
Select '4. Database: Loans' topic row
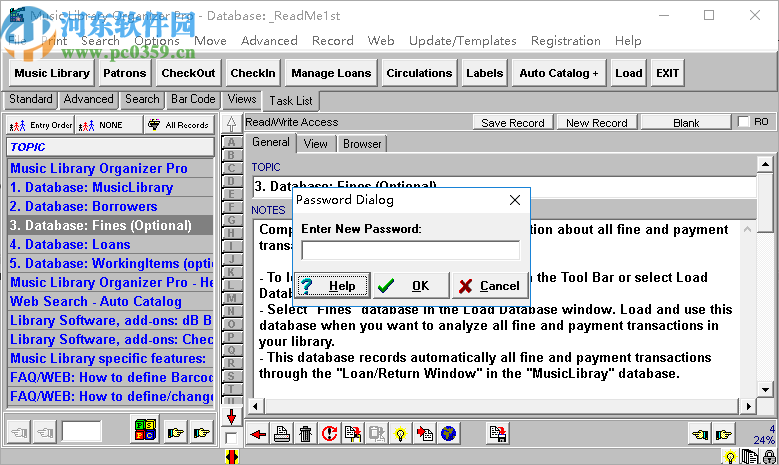110,244
